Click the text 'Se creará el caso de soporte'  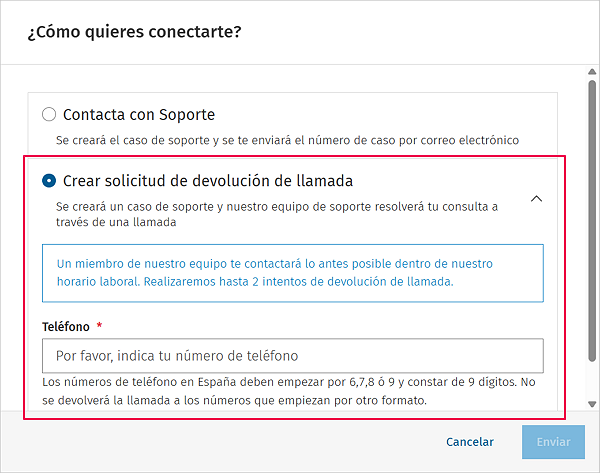(132, 140)
